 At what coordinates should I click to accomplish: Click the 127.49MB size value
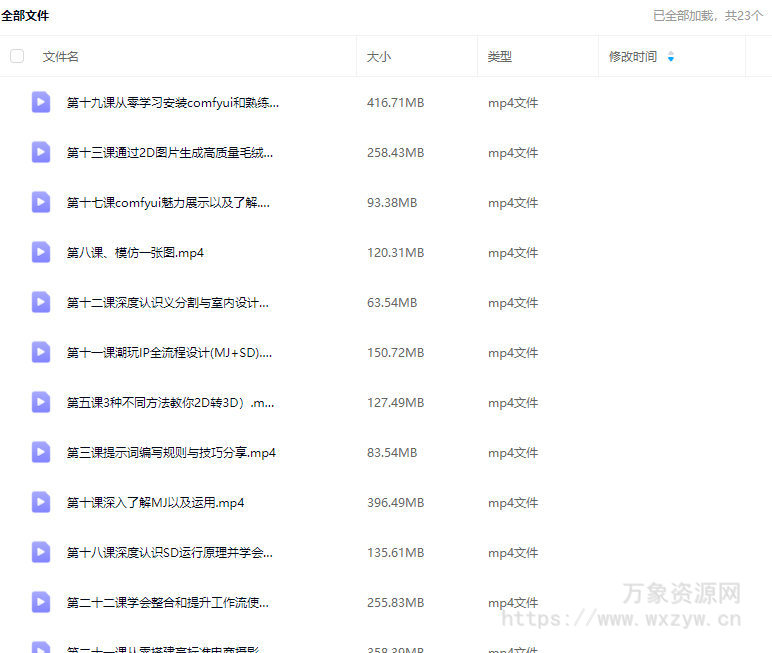click(x=396, y=403)
